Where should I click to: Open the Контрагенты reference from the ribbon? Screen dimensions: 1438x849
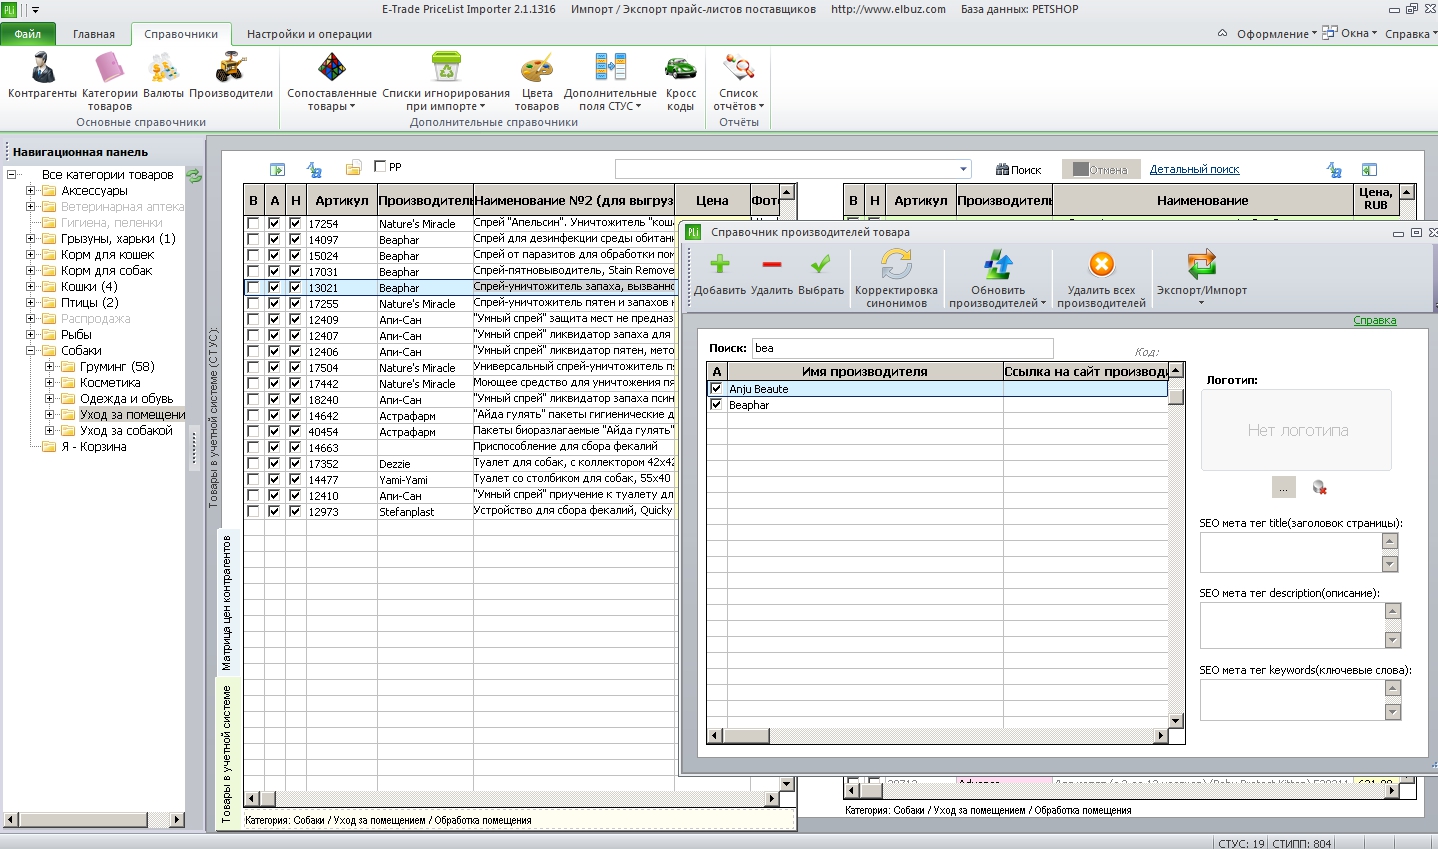coord(42,77)
